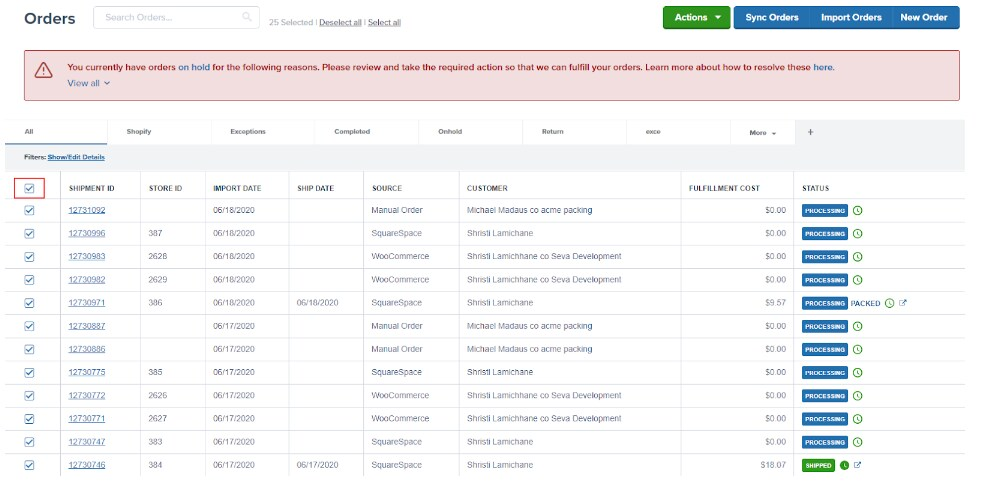This screenshot has height=489, width=982.
Task: Uncheck the checkbox for shipment 12730971
Action: pos(29,303)
